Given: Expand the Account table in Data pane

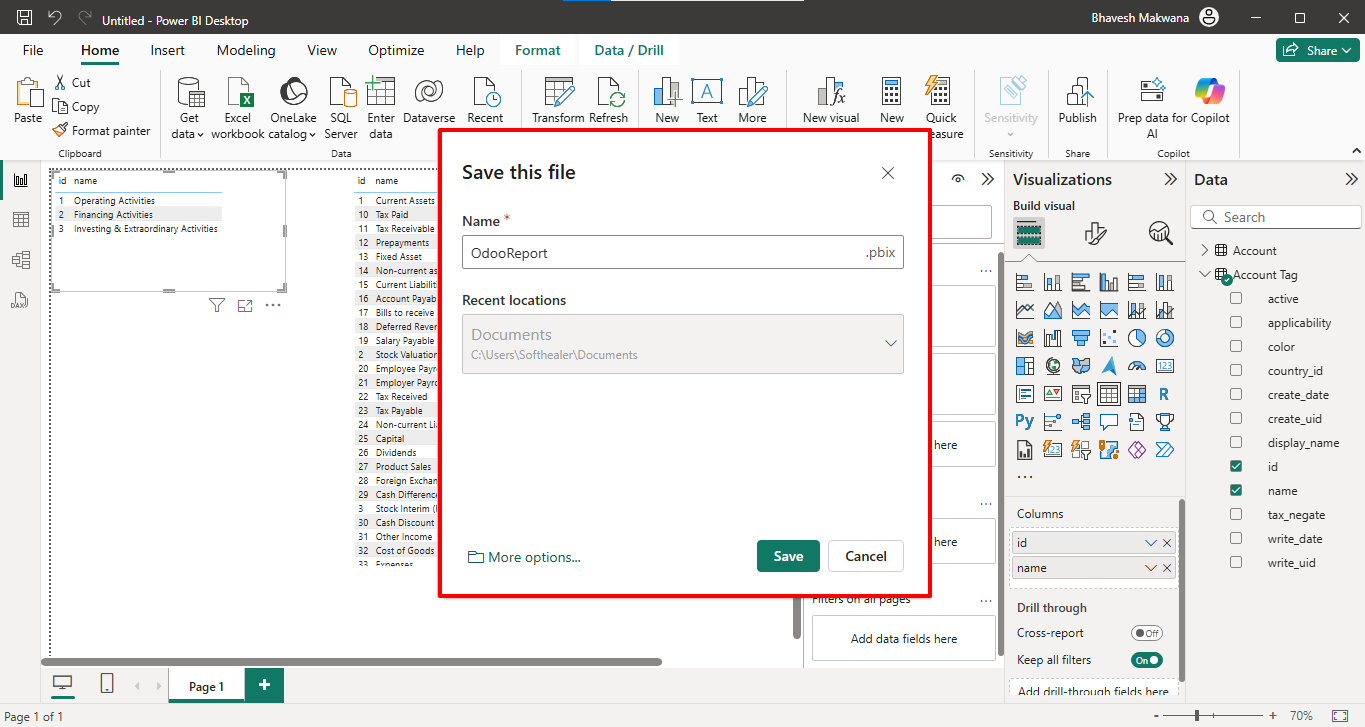Looking at the screenshot, I should point(1204,251).
